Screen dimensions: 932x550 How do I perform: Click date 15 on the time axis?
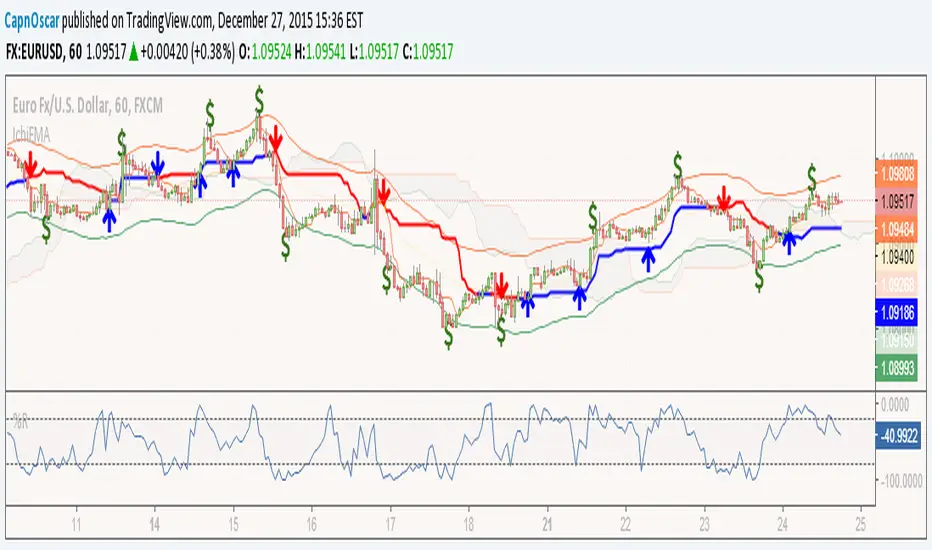pos(233,524)
